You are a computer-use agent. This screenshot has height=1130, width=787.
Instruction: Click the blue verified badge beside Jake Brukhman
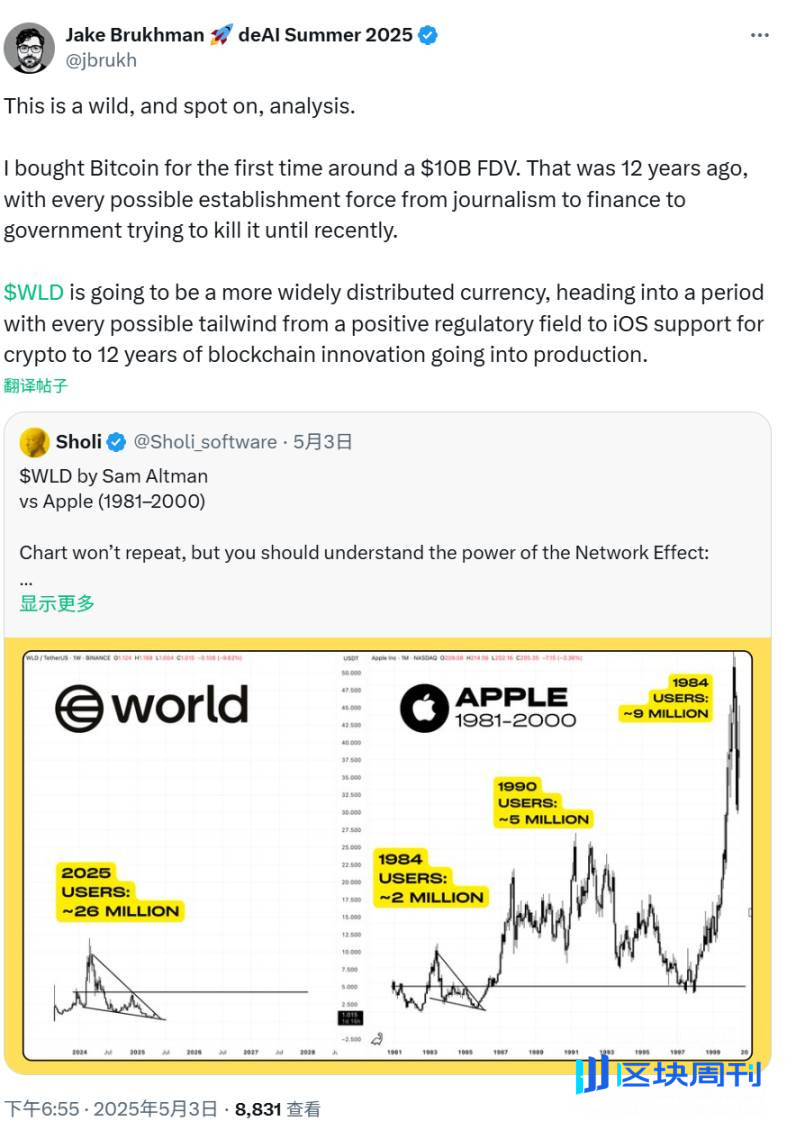coord(428,35)
